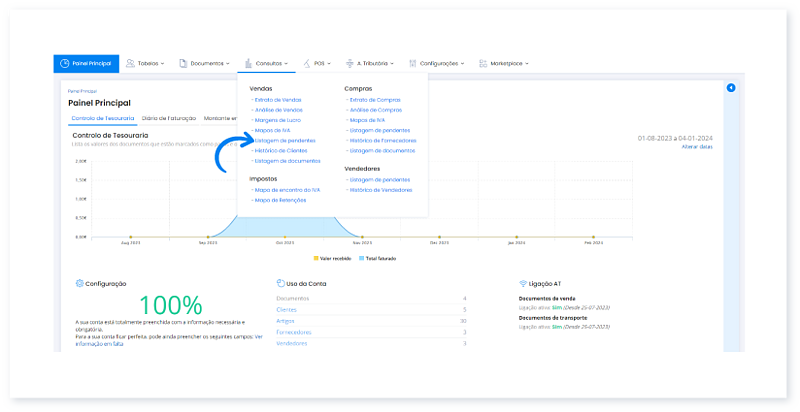This screenshot has height=412, width=800.
Task: Click the Alterar datas link
Action: [696, 147]
